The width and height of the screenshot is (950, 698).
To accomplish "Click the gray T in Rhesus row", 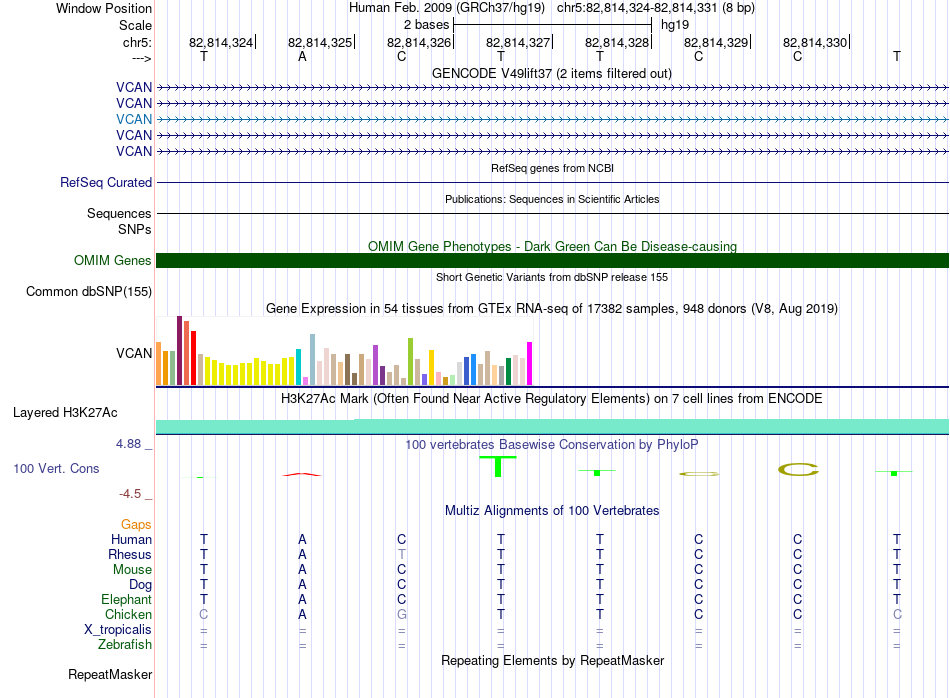I will pos(402,554).
